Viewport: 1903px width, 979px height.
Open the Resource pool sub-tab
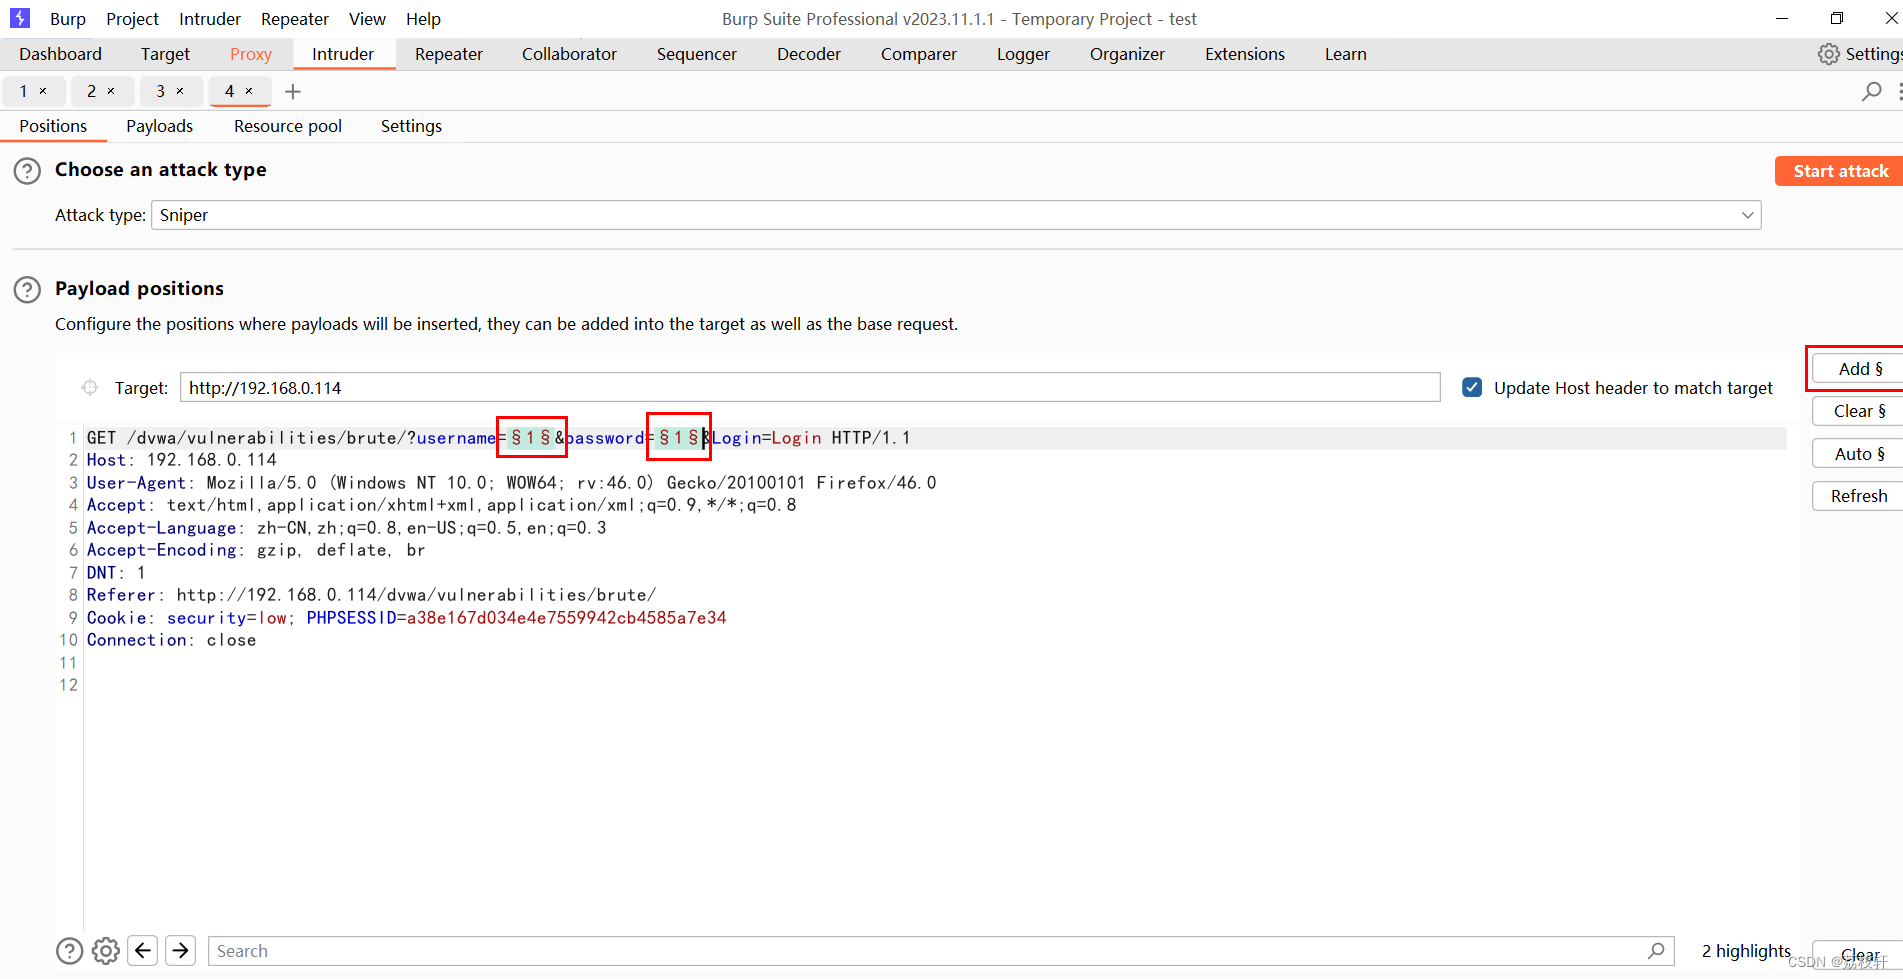pyautogui.click(x=288, y=126)
